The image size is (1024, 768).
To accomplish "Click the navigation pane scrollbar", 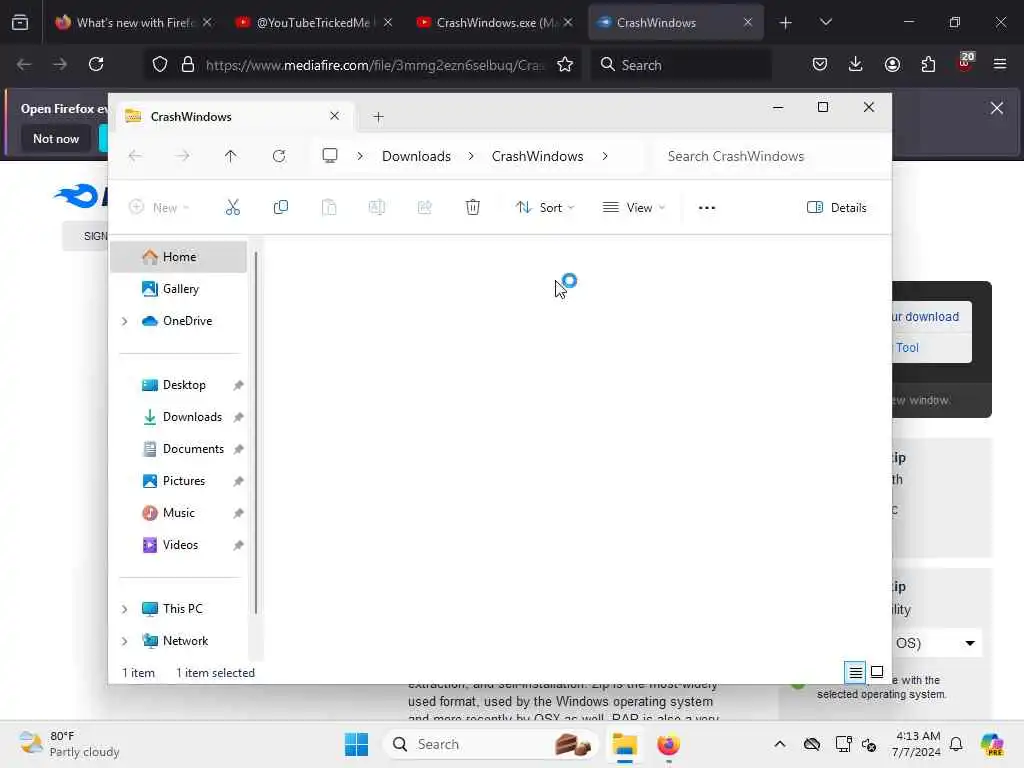I will click(x=255, y=432).
